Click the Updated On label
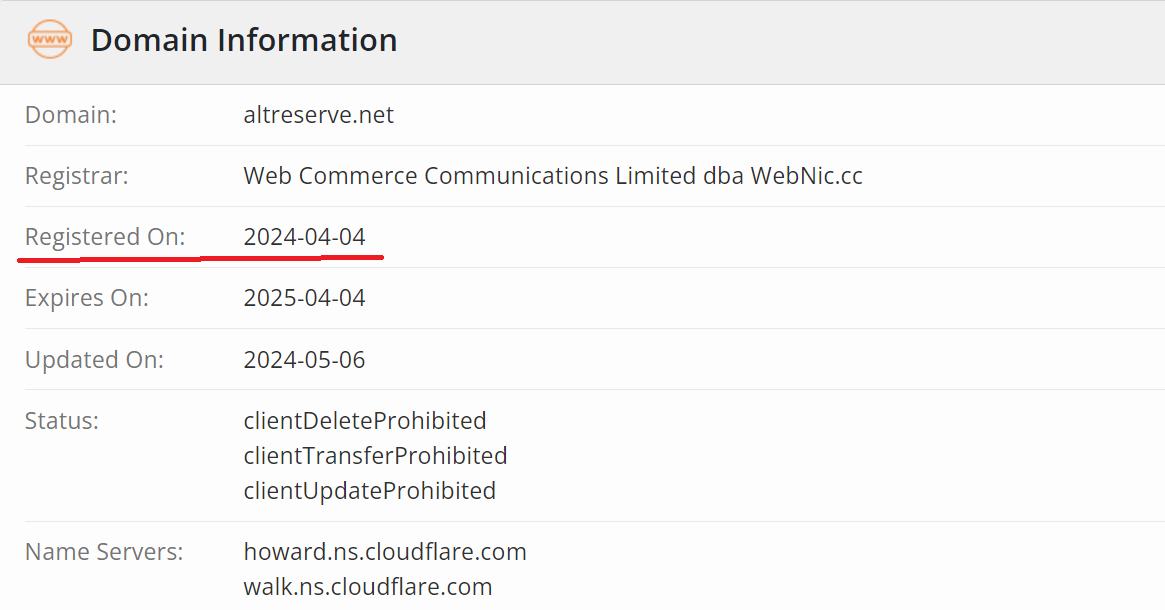This screenshot has height=610, width=1165. tap(94, 360)
